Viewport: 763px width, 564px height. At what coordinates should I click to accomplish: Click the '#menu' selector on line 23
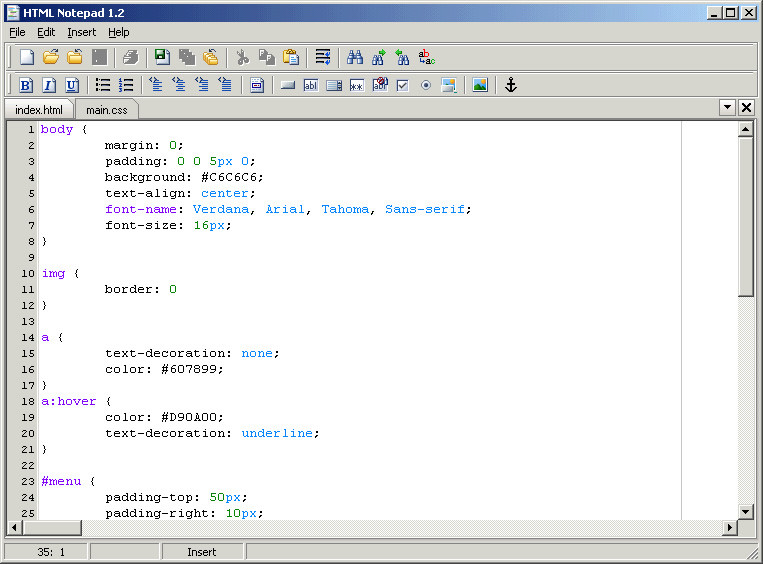point(61,481)
